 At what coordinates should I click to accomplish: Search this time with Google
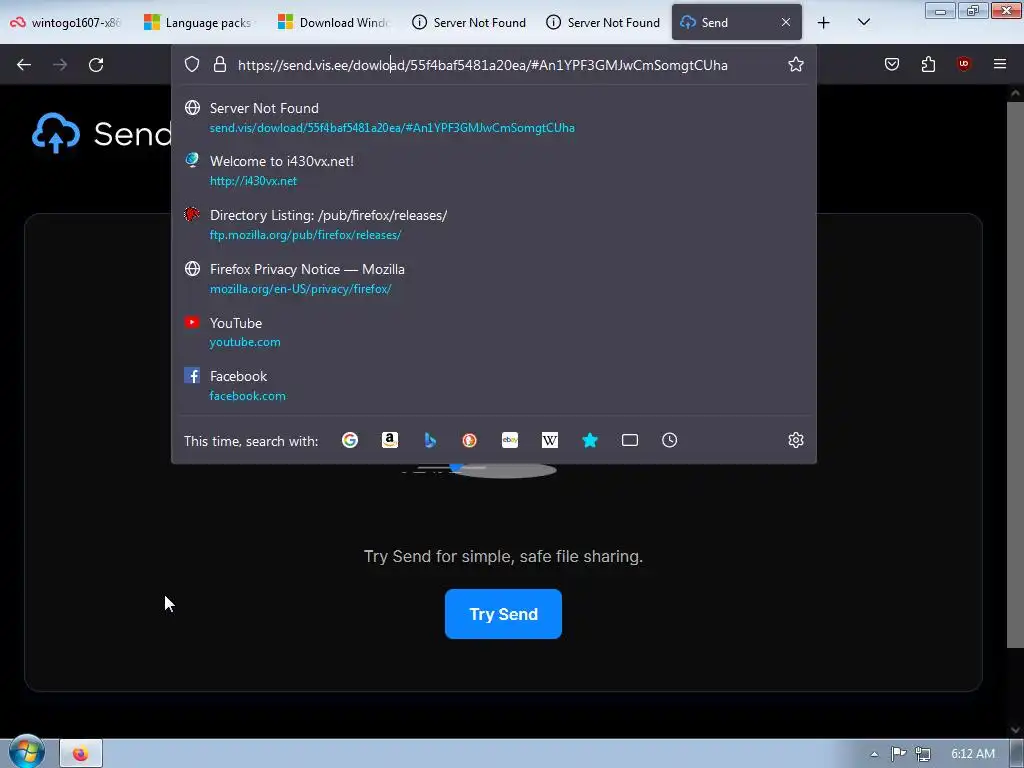coord(350,440)
